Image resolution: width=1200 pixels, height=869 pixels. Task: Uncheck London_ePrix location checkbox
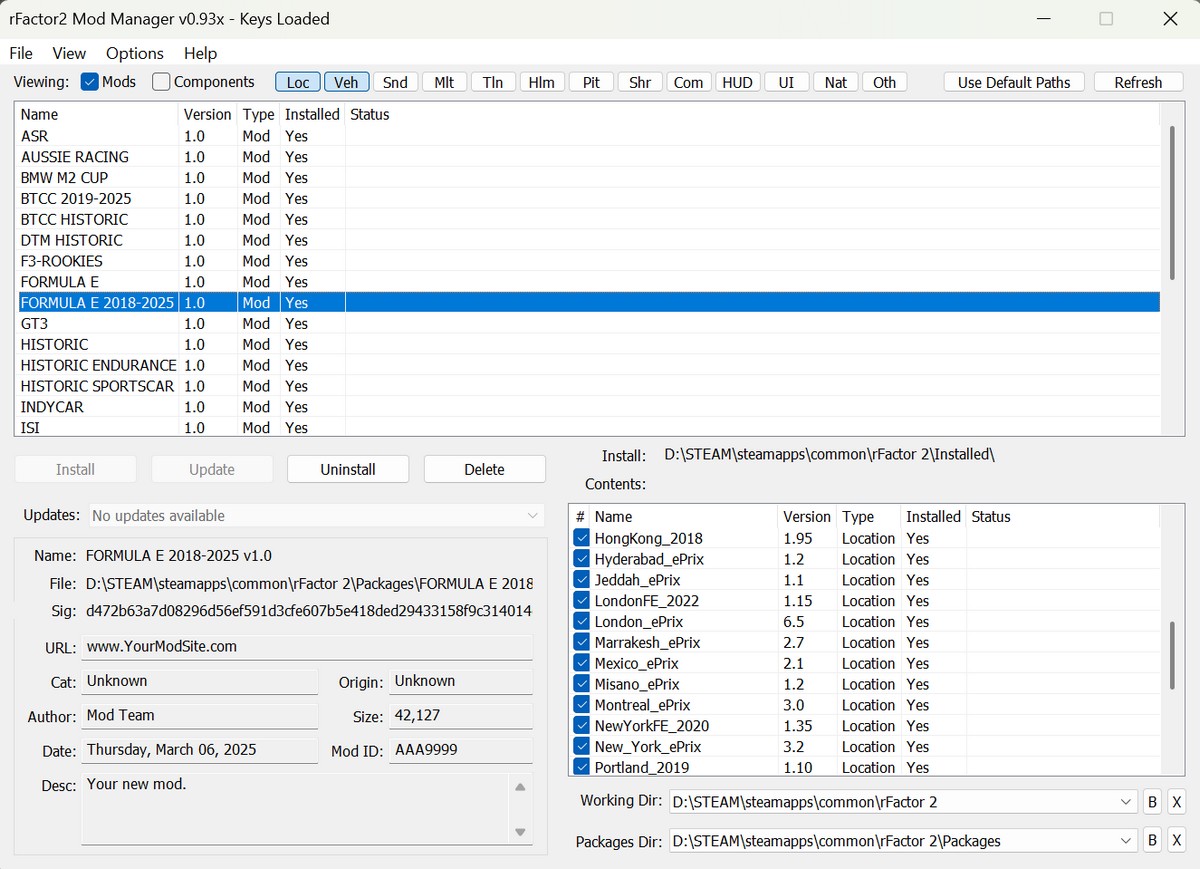point(582,621)
